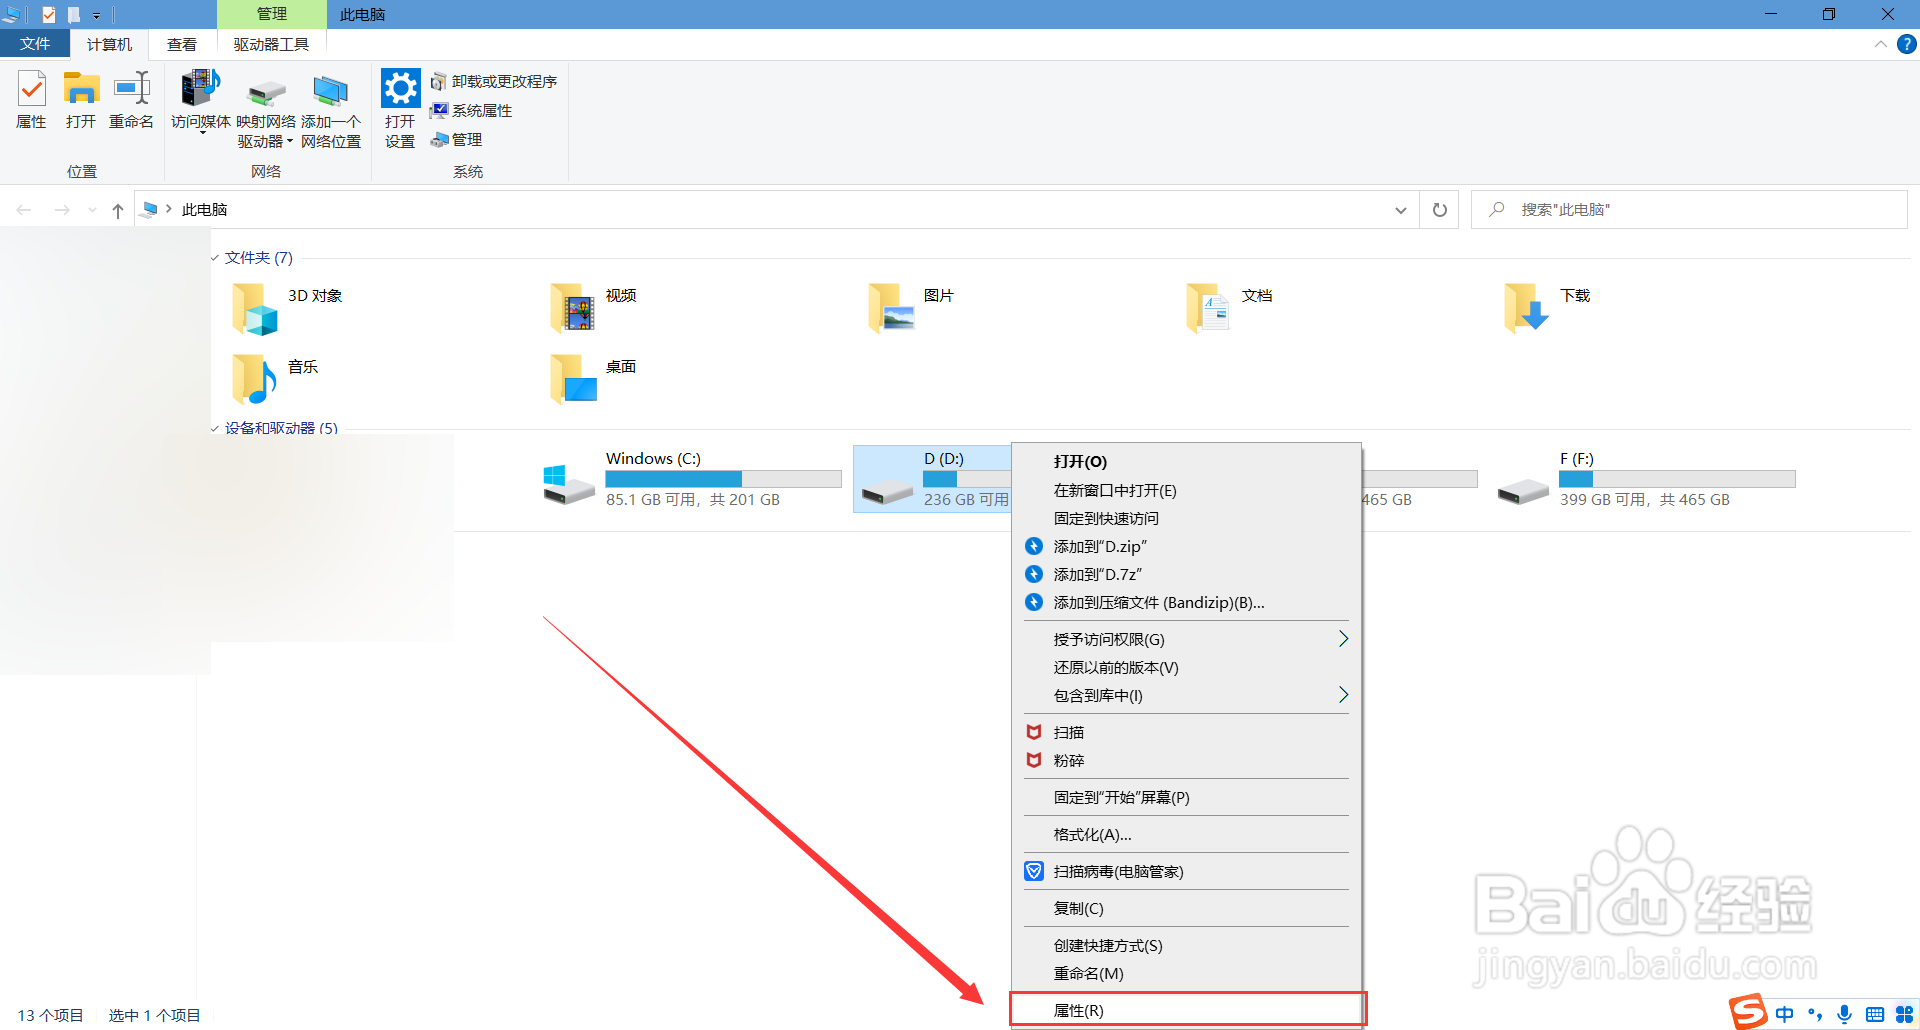Open 卸载或更改程序 uninstall programs icon

pyautogui.click(x=494, y=81)
